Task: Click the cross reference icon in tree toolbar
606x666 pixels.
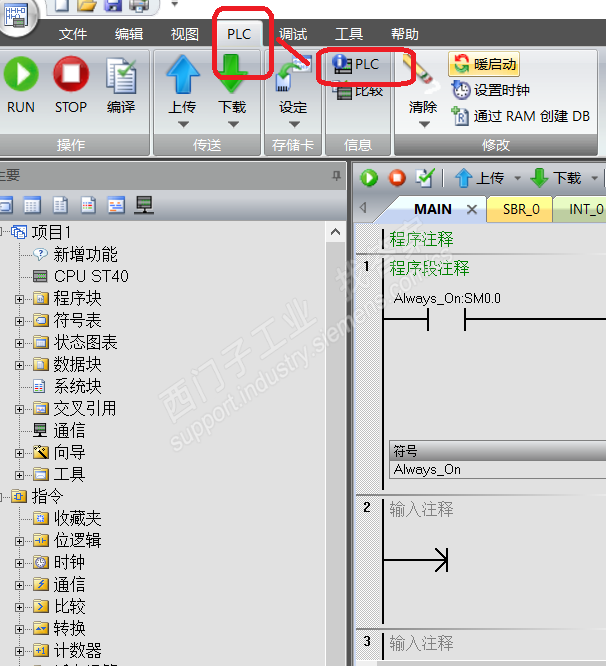Action: [x=116, y=205]
